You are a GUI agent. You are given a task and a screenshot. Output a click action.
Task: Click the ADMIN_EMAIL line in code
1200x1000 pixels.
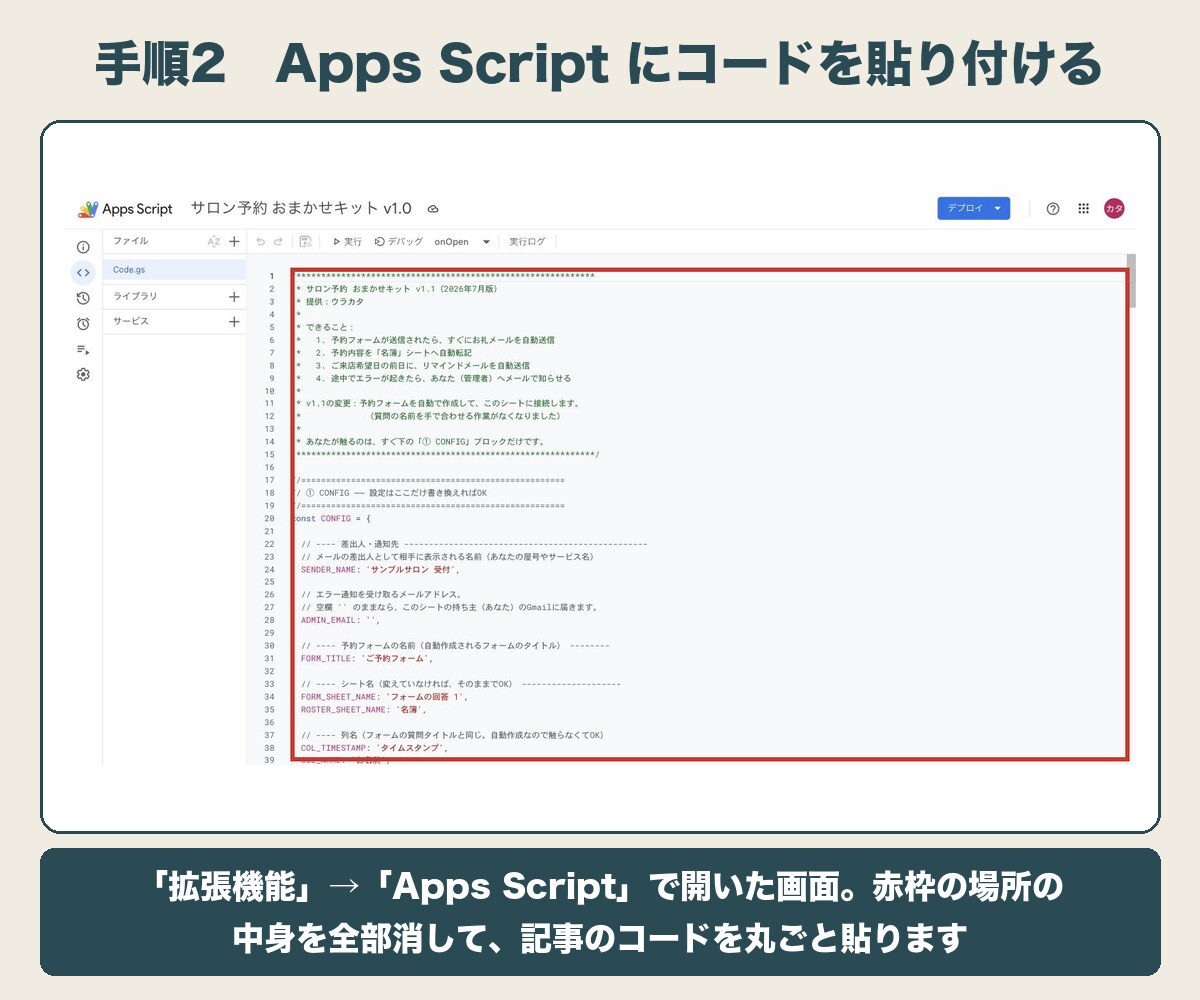click(x=340, y=620)
